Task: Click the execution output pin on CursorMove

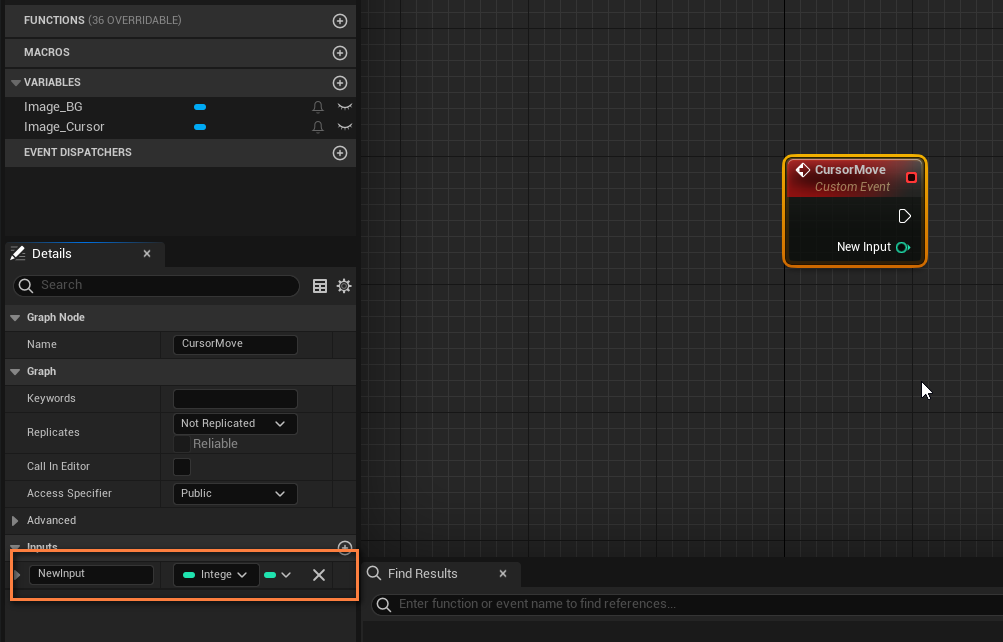Action: [x=904, y=216]
